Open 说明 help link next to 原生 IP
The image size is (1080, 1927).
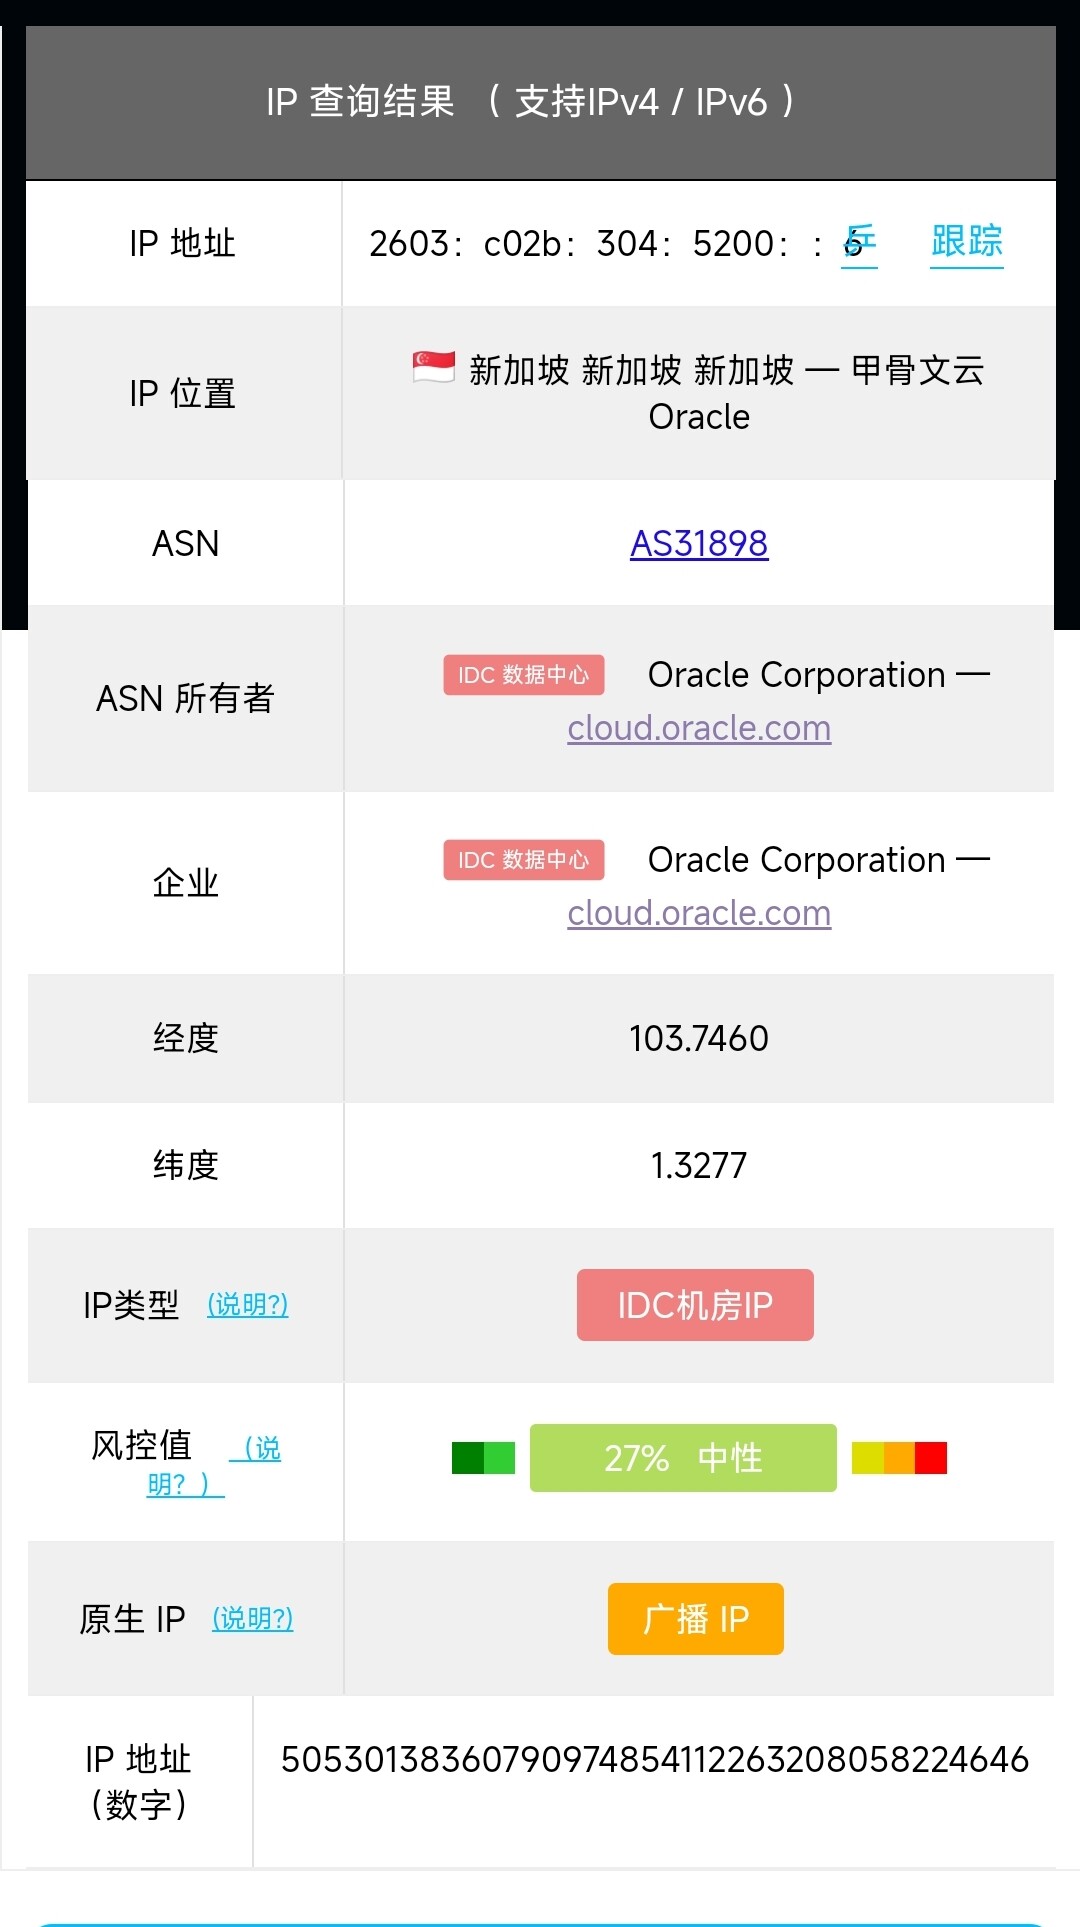coord(253,1619)
